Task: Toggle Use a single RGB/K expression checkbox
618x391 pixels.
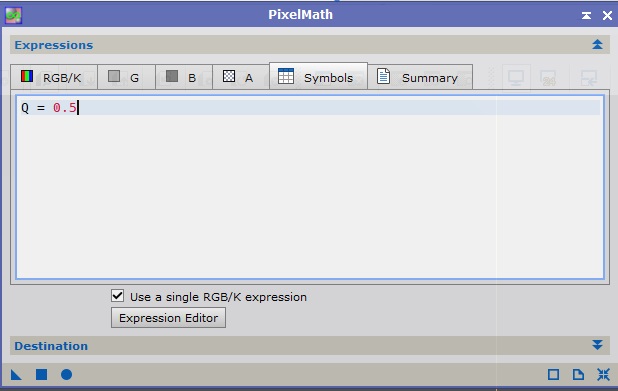Action: (117, 296)
